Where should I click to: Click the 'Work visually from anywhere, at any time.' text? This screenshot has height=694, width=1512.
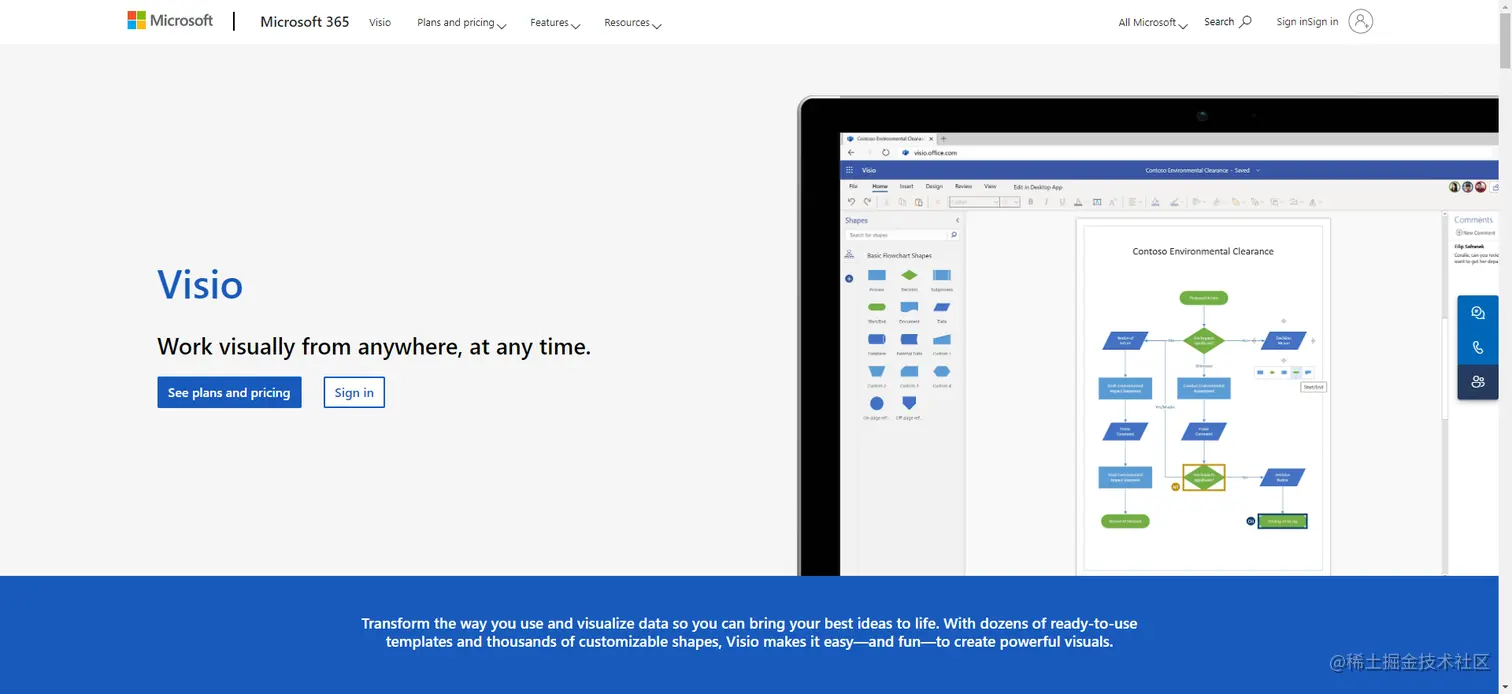(x=374, y=347)
